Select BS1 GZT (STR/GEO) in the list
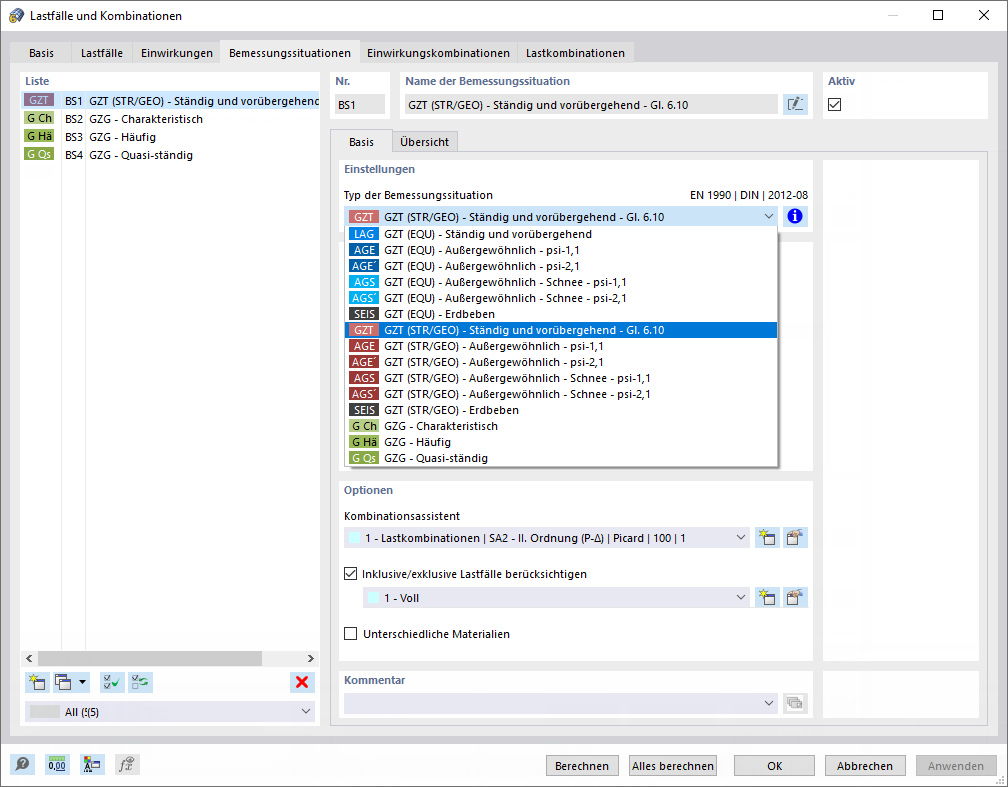Screen dimensions: 1008x787 tap(170, 101)
